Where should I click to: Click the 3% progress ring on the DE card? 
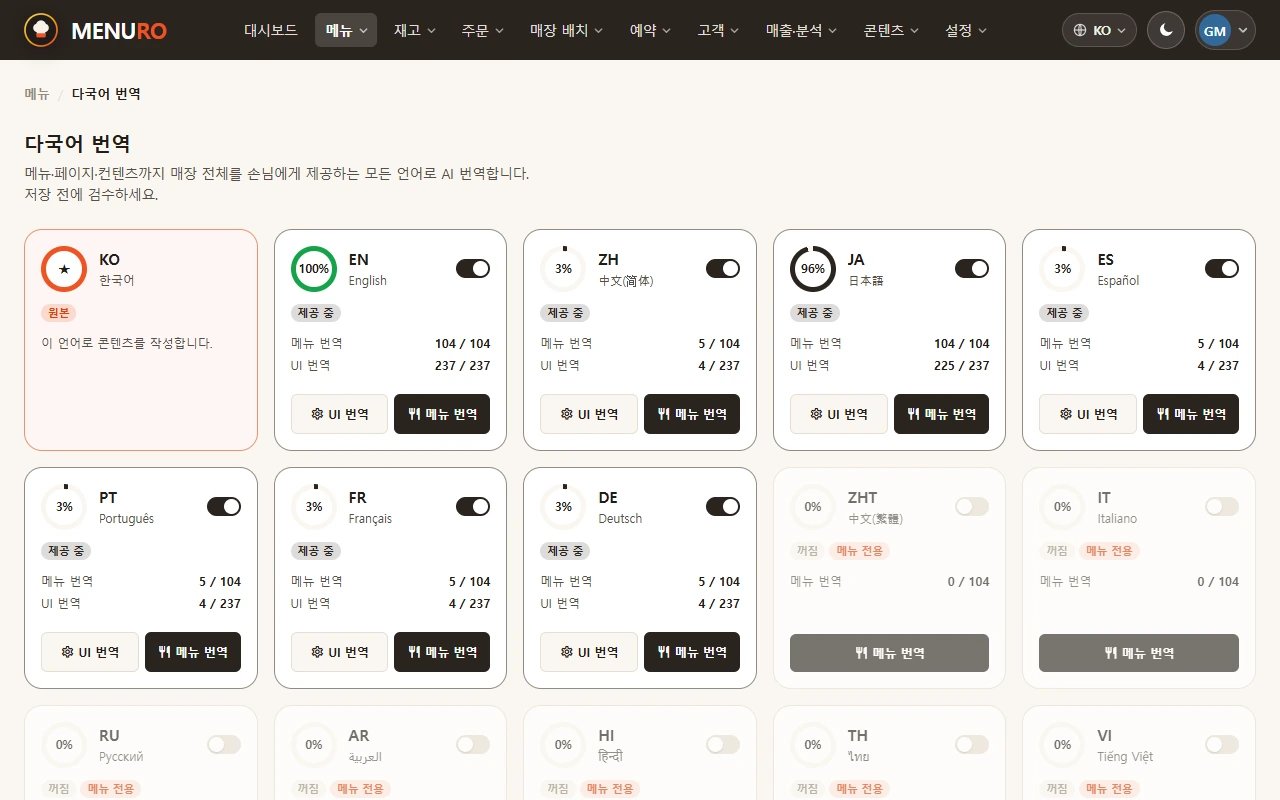pyautogui.click(x=563, y=507)
